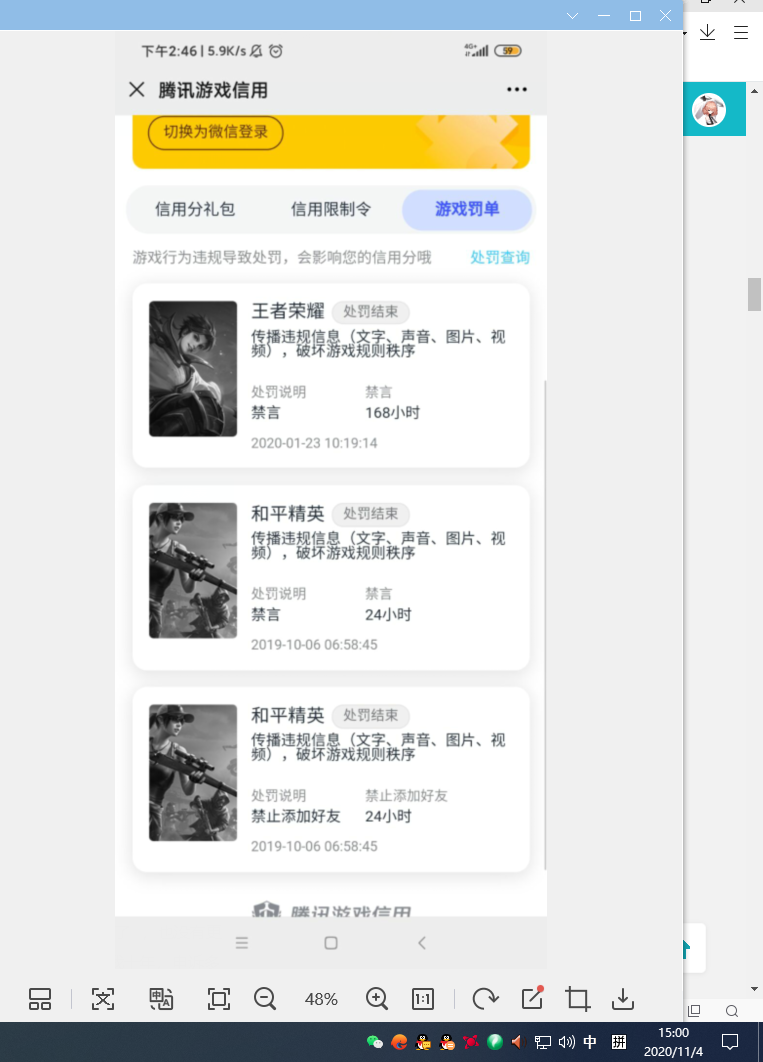Click the muted red speaker tray icon
This screenshot has height=1062, width=763.
(519, 1042)
